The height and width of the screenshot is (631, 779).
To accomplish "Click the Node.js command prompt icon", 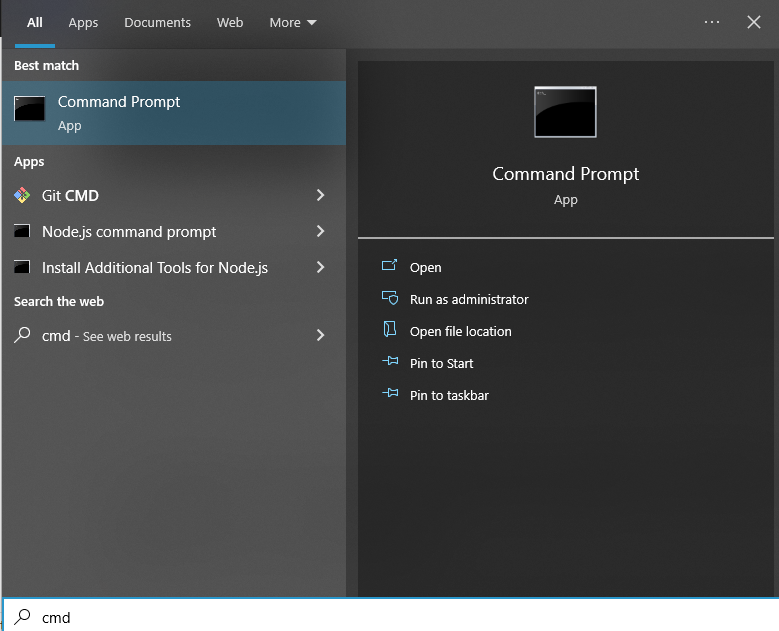I will [22, 231].
